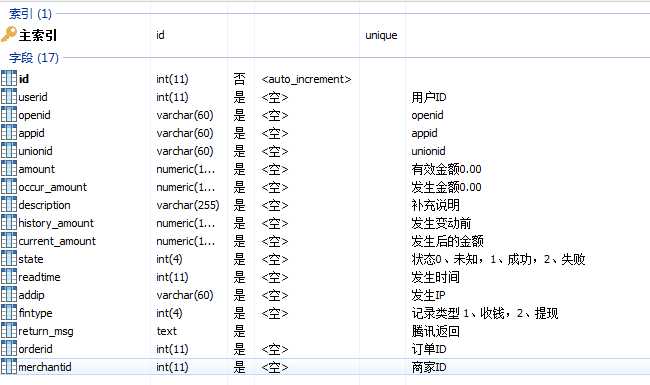Select the return_msg field name
650x385 pixels.
[x=46, y=332]
